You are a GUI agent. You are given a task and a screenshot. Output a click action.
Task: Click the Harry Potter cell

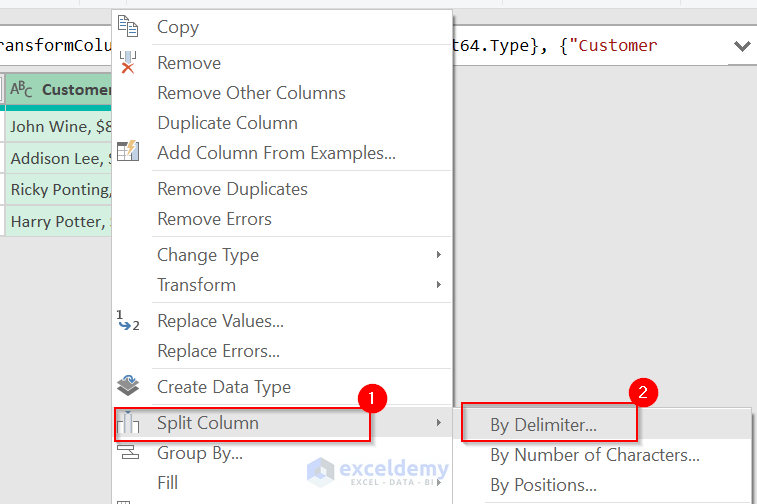tap(58, 221)
